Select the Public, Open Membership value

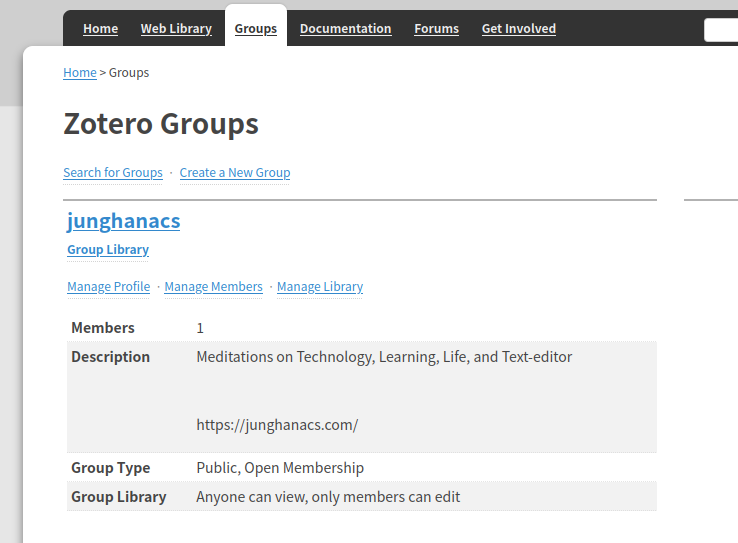point(280,468)
